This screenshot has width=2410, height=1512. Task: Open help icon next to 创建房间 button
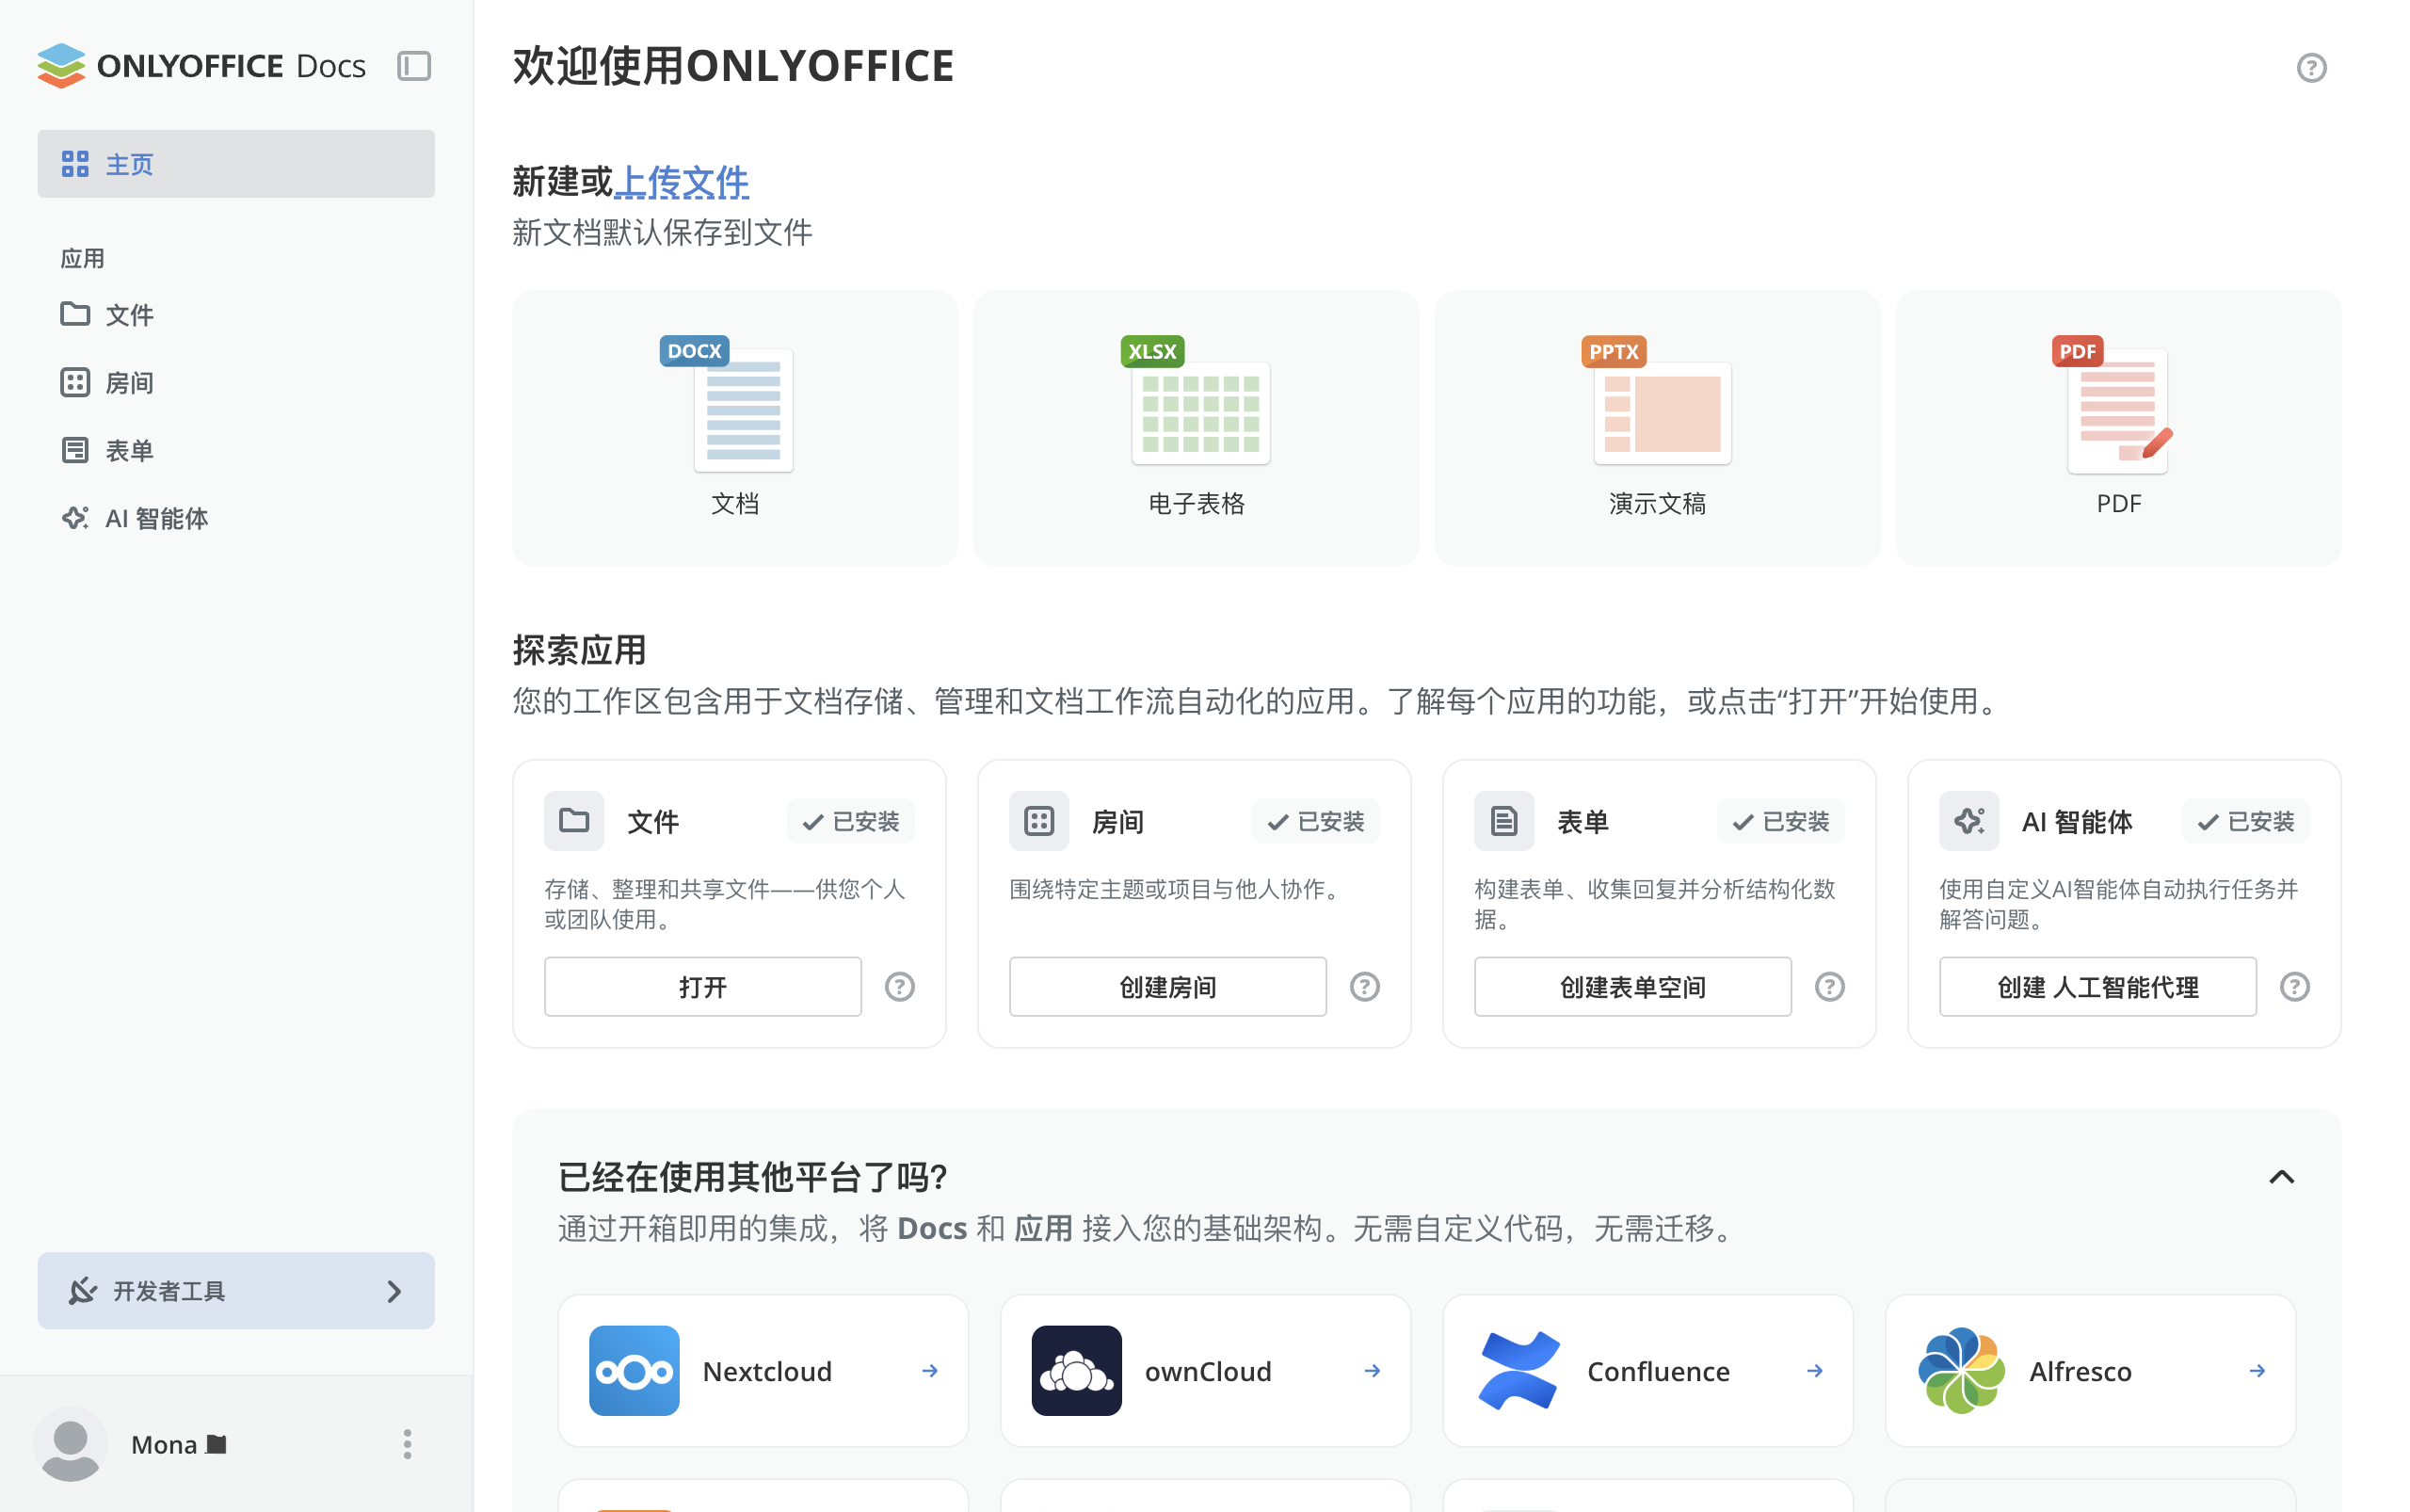click(x=1365, y=987)
